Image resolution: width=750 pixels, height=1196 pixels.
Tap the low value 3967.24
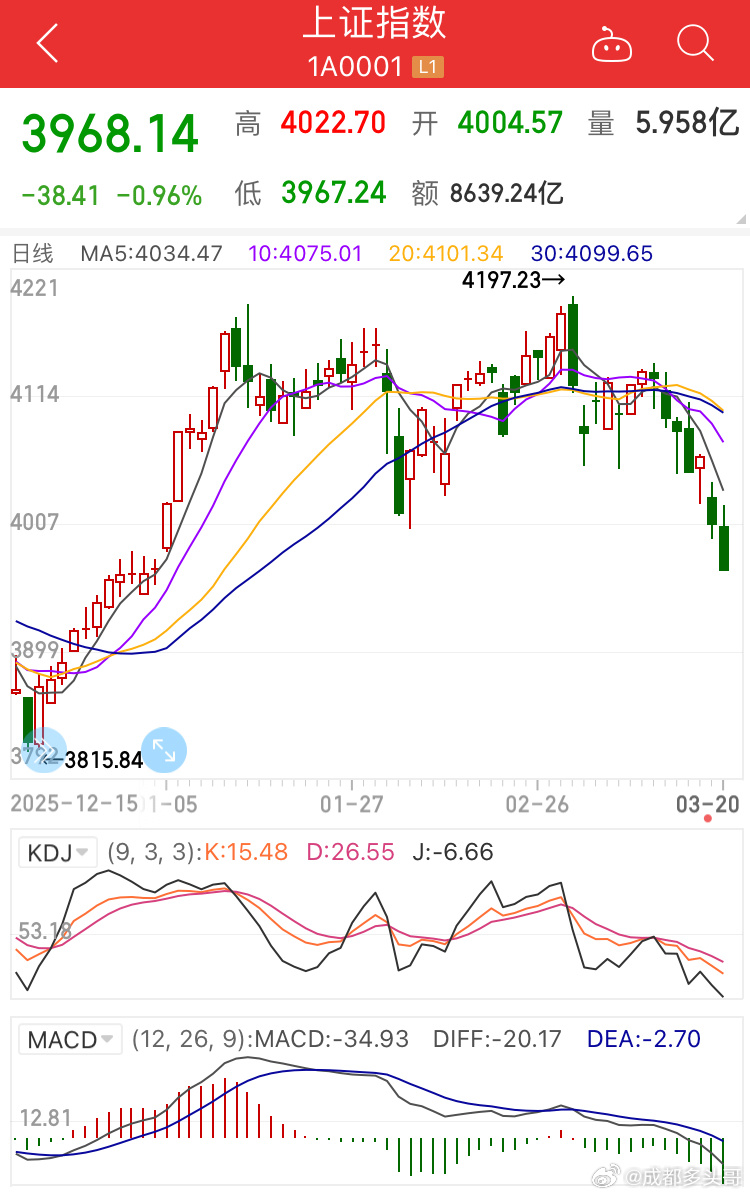pos(333,193)
